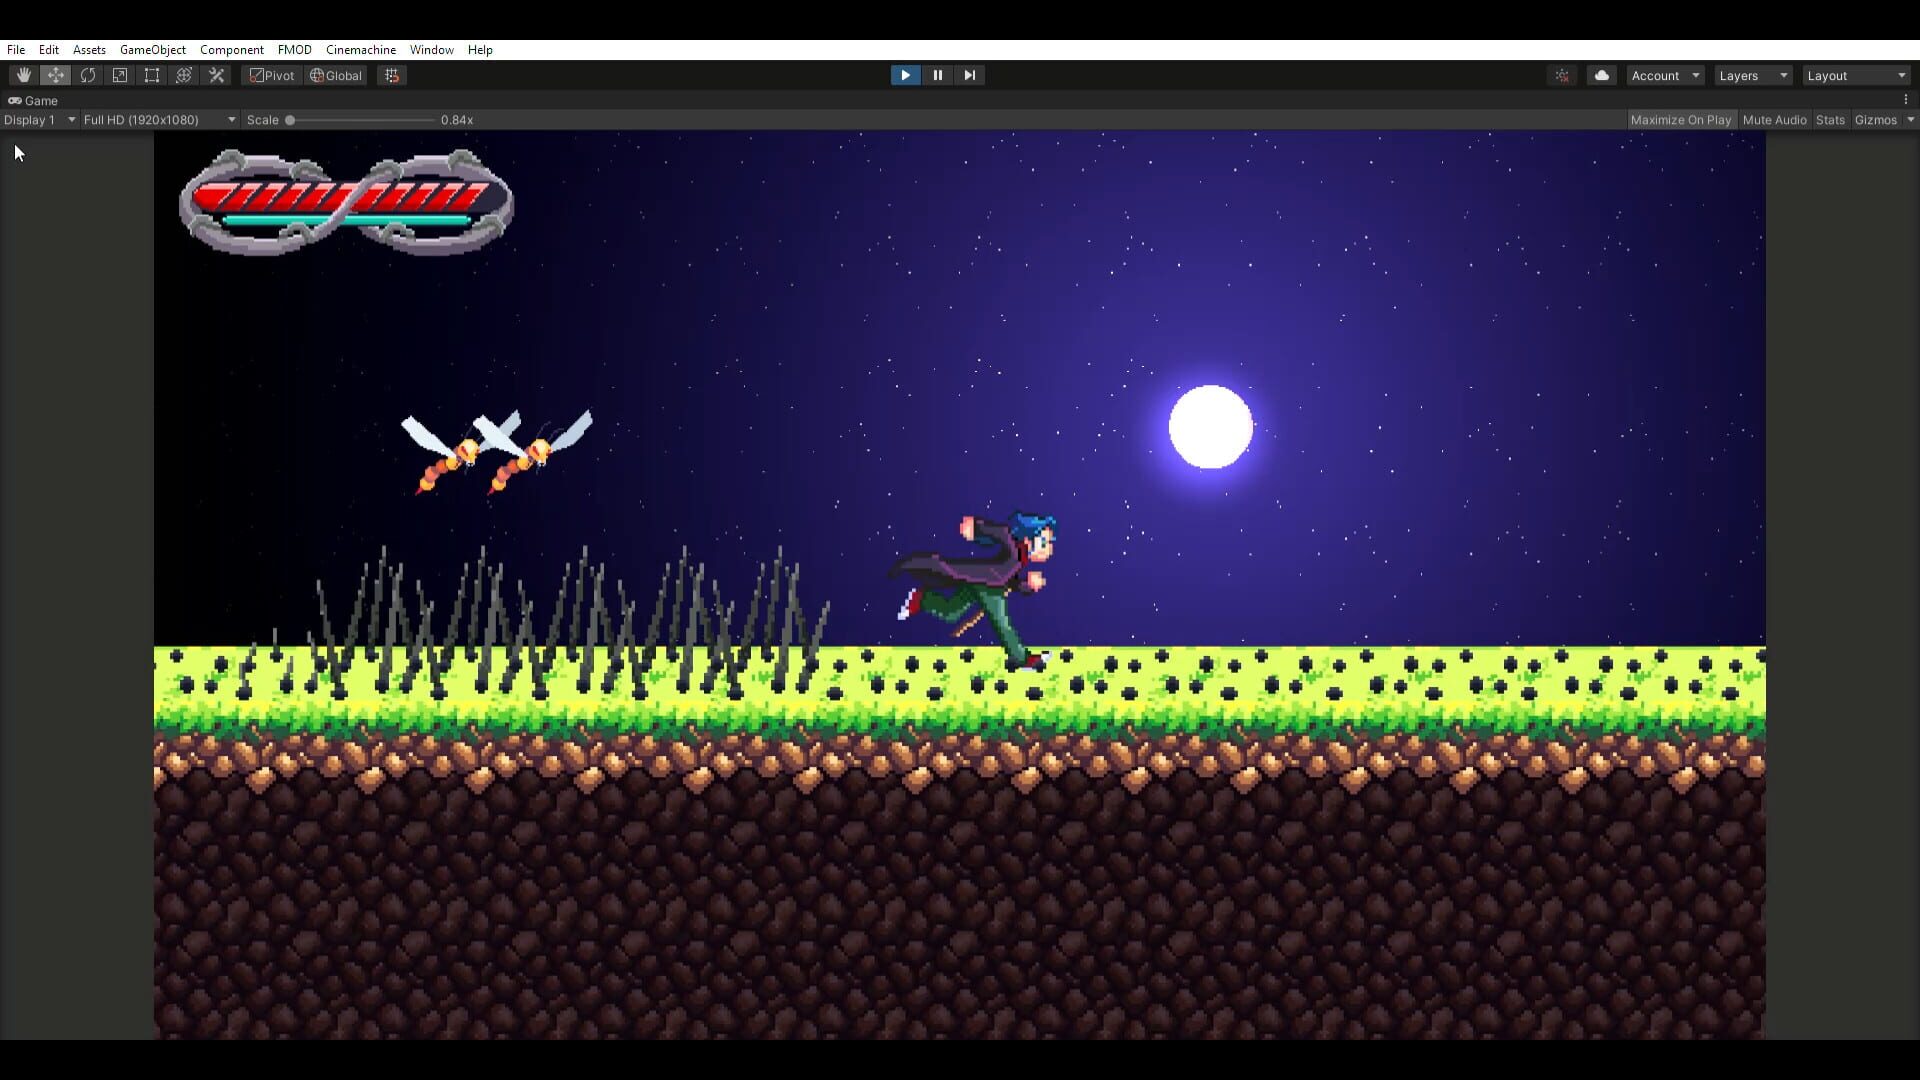Screen dimensions: 1920x1080
Task: Enable Mute Audio in Game view
Action: click(x=1774, y=119)
